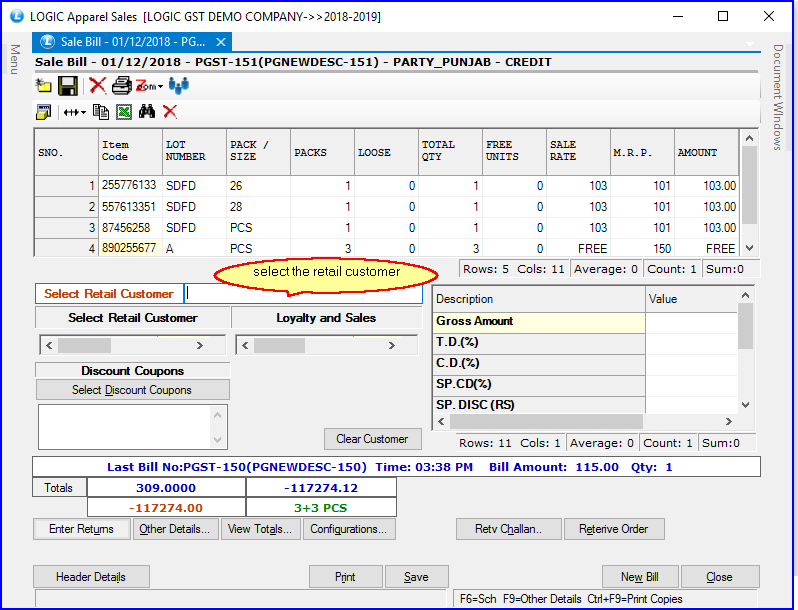The image size is (798, 610).
Task: Click the LOGIC app logo in title bar
Action: pyautogui.click(x=17, y=16)
